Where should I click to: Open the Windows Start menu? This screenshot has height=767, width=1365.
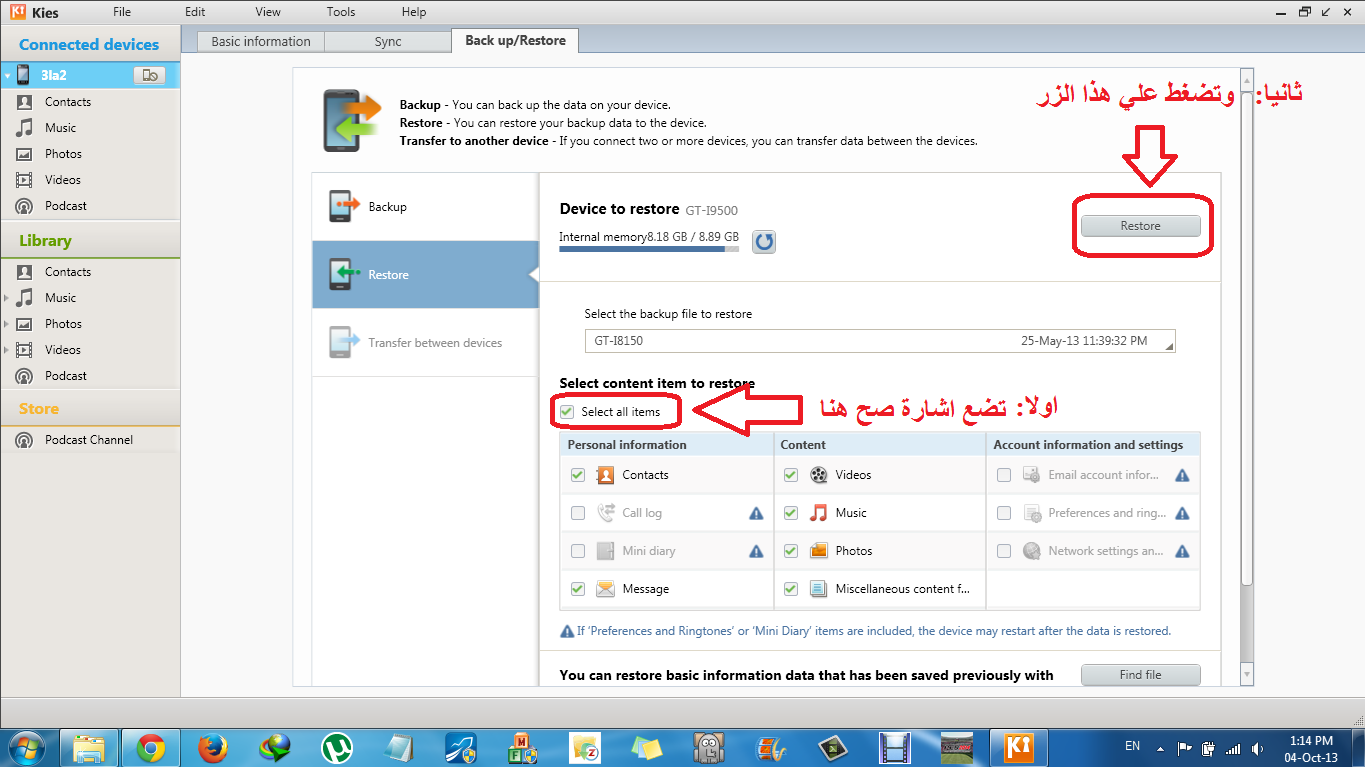pyautogui.click(x=26, y=748)
